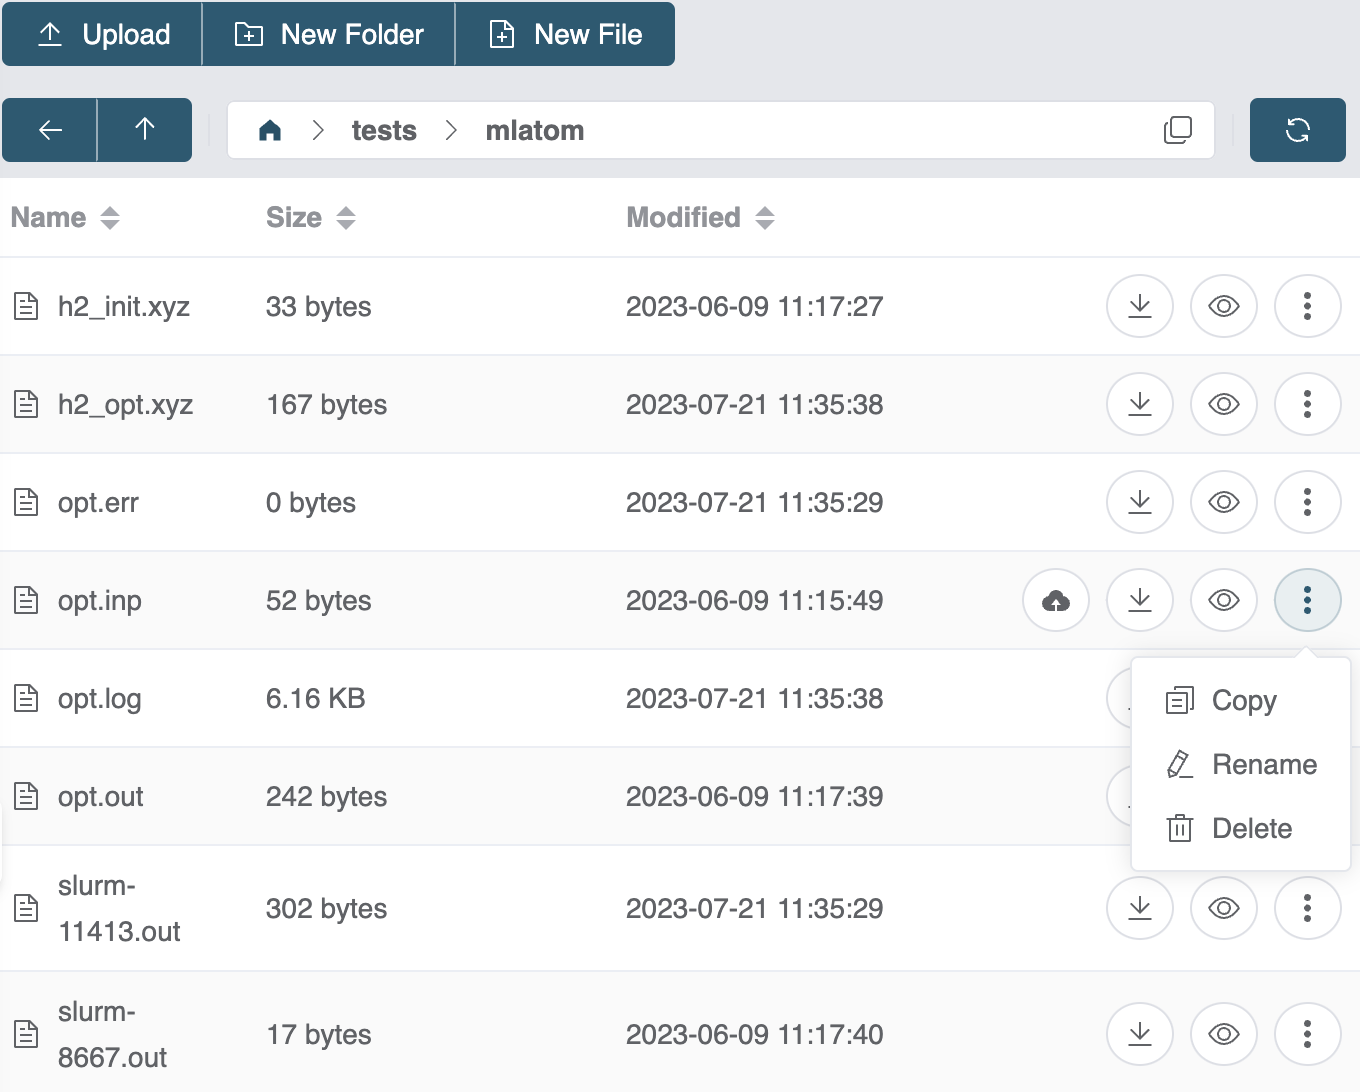Viewport: 1360px width, 1092px height.
Task: Open more options for h2_init.xyz
Action: click(1307, 306)
